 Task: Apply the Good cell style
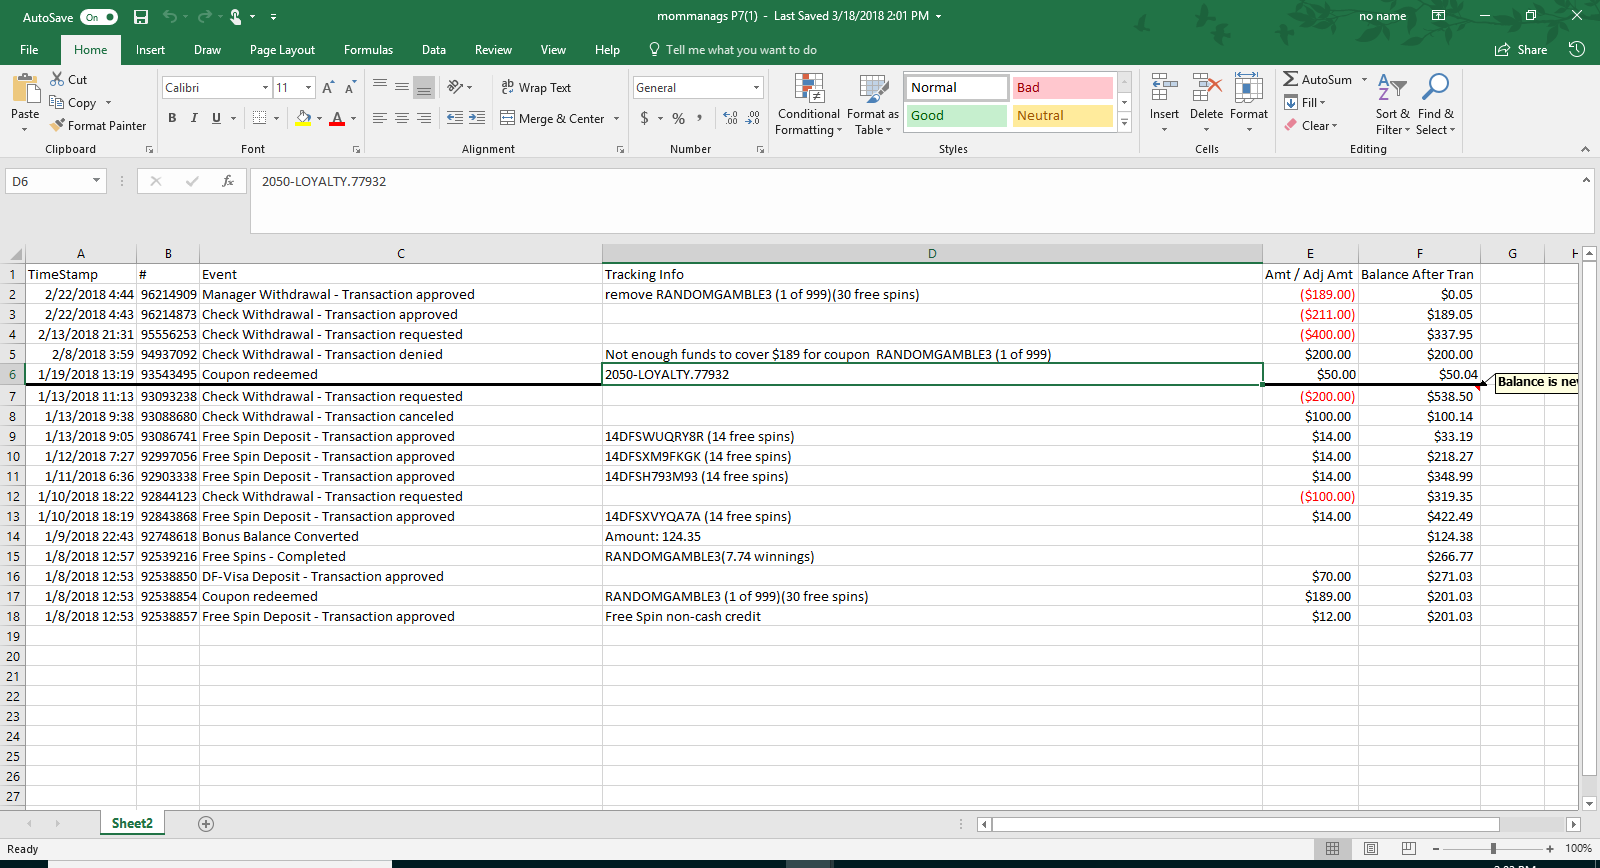coord(957,116)
